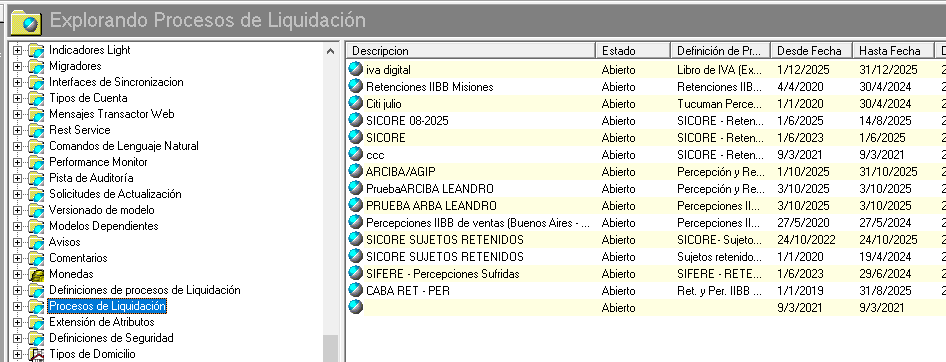Sort by the Descripcion column header
Image resolution: width=946 pixels, height=362 pixels.
(x=471, y=51)
